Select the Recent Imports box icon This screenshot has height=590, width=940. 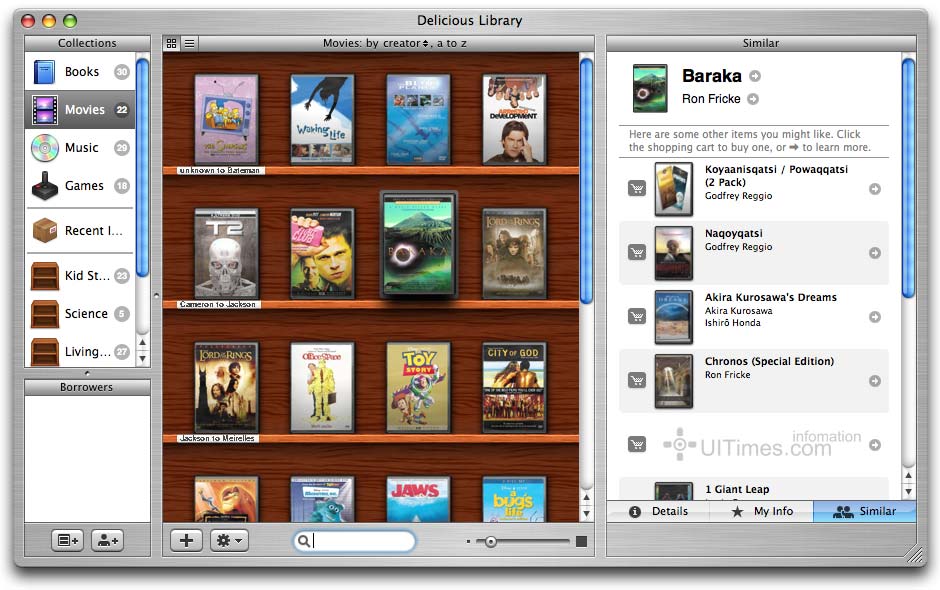[x=45, y=230]
